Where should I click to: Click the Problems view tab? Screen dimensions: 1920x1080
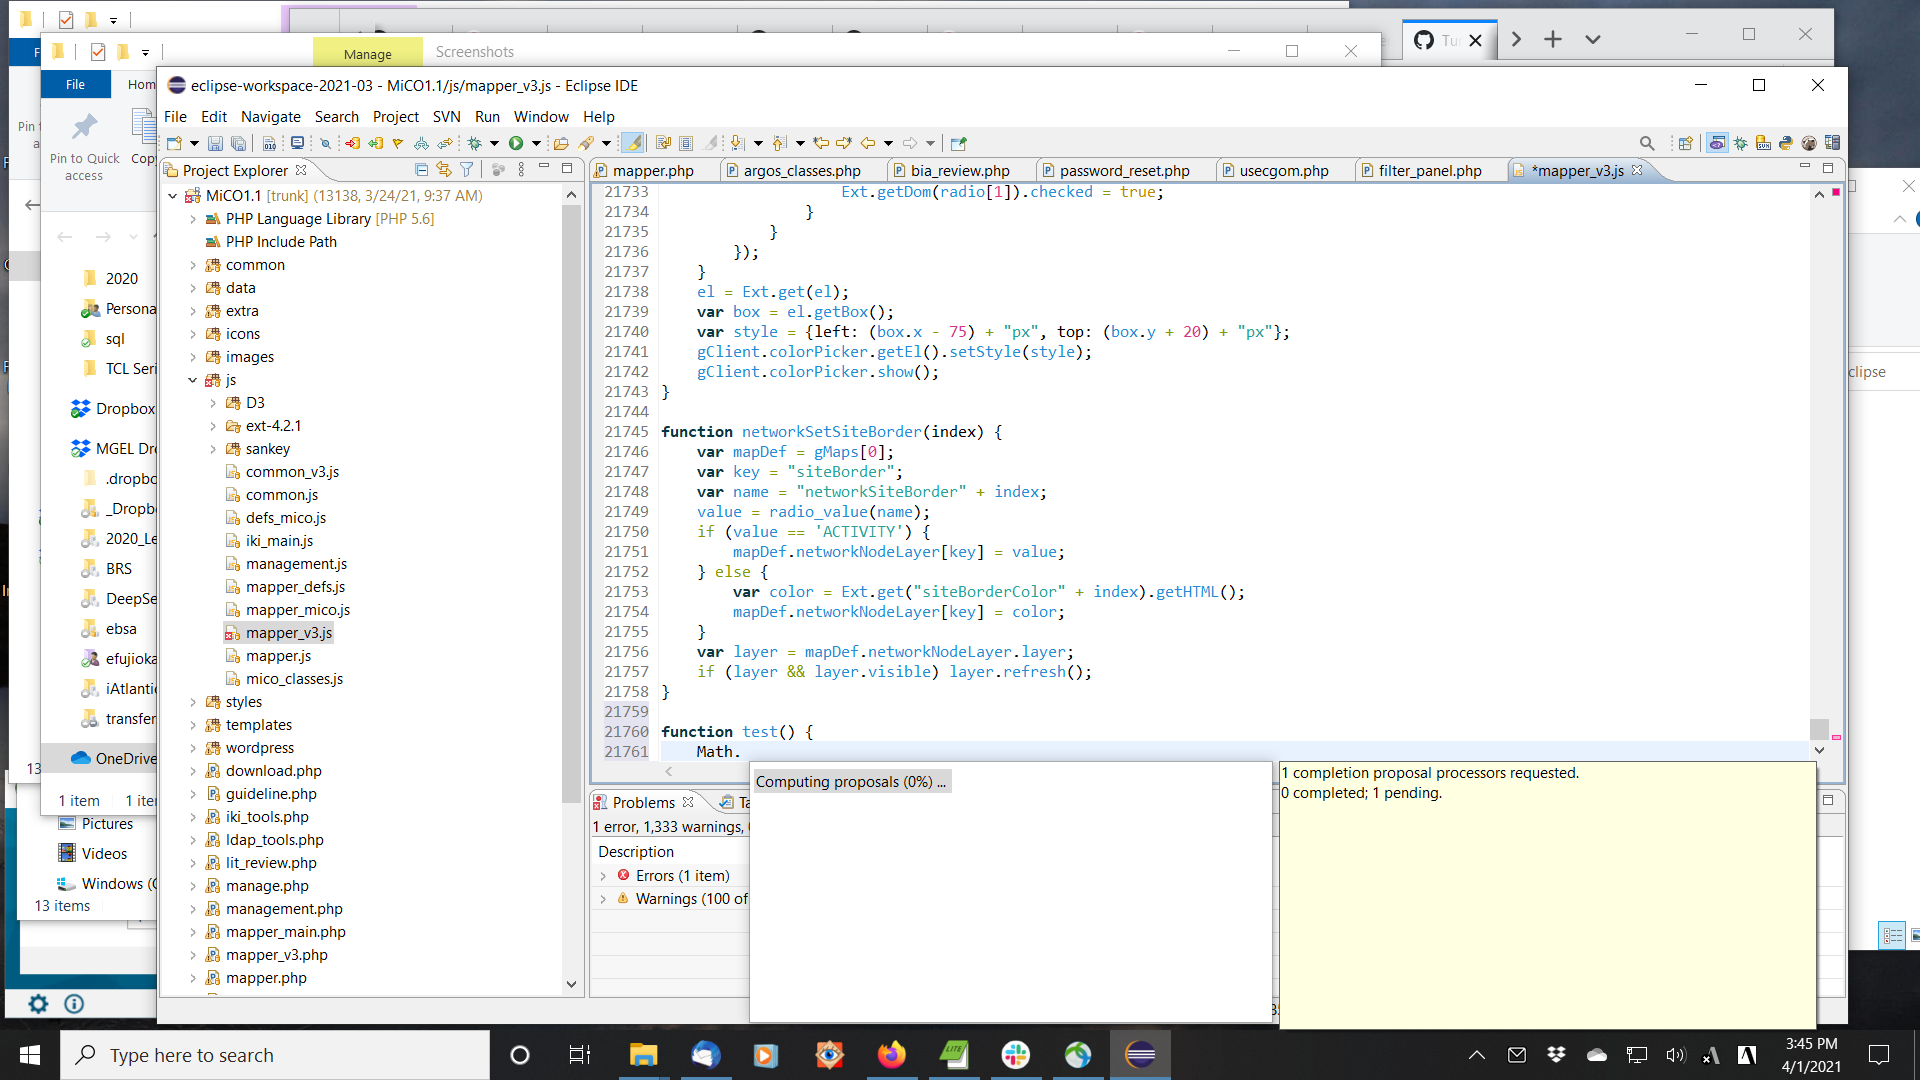point(643,803)
